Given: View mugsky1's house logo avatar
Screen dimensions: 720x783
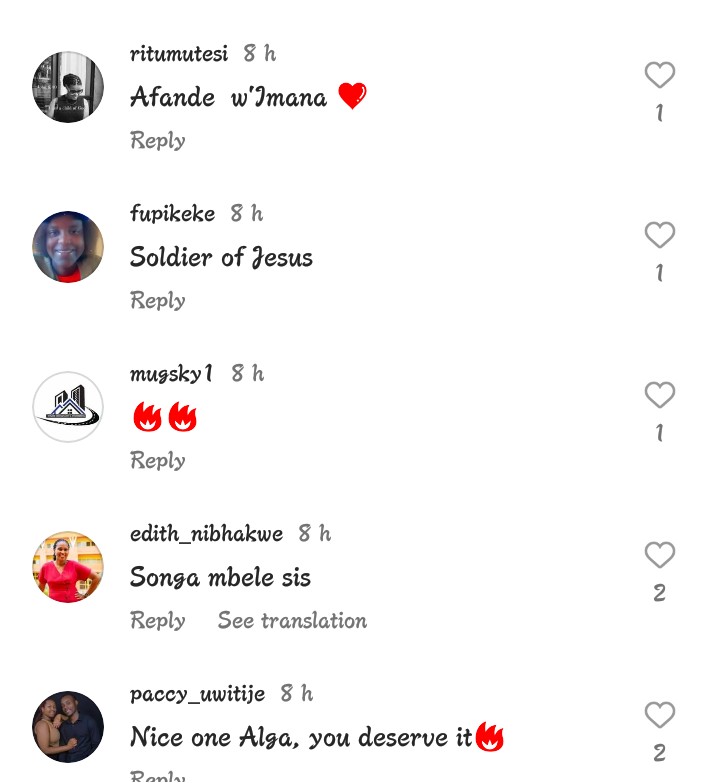Looking at the screenshot, I should tap(68, 407).
